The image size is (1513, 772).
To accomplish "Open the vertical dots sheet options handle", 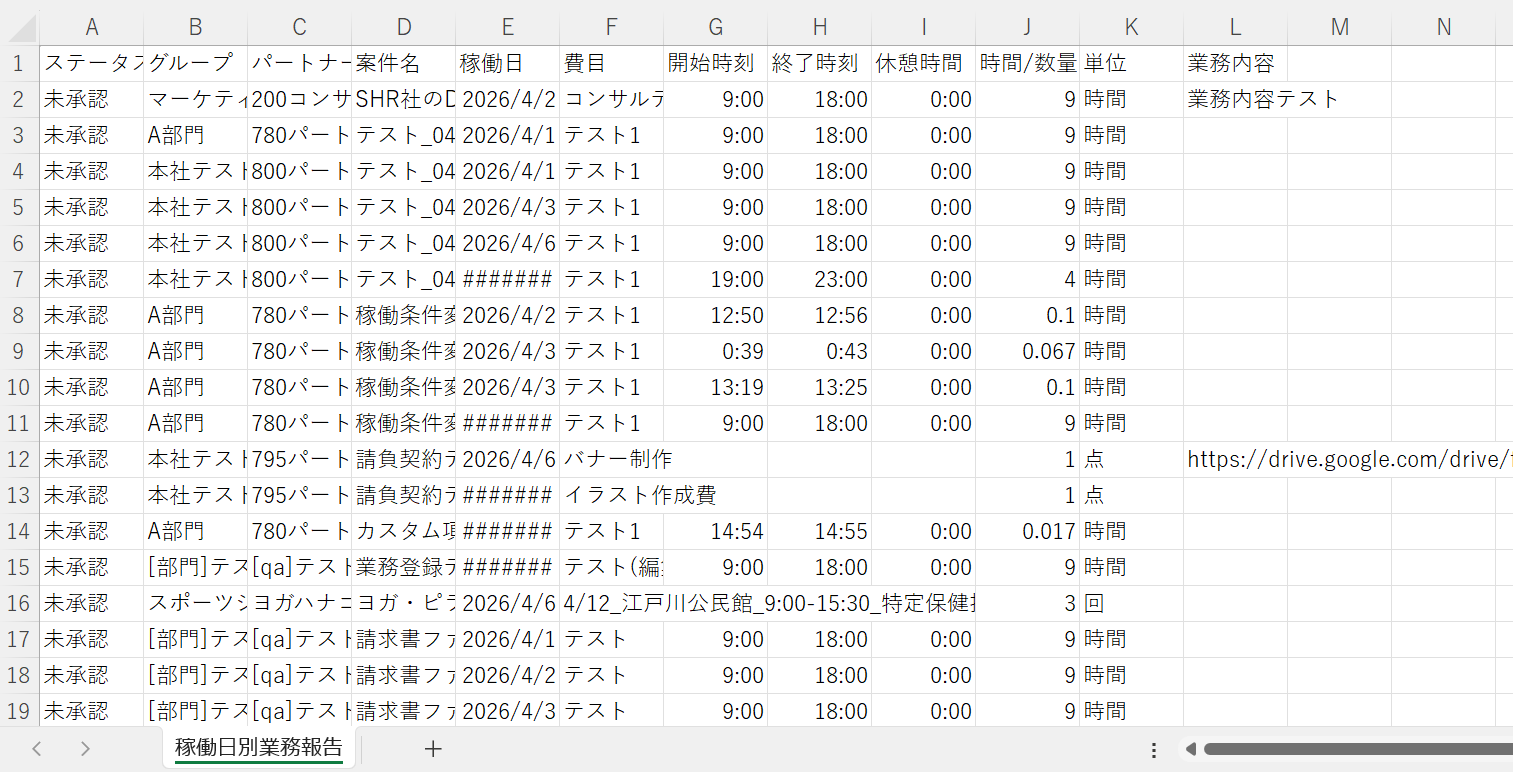I will pyautogui.click(x=1154, y=749).
